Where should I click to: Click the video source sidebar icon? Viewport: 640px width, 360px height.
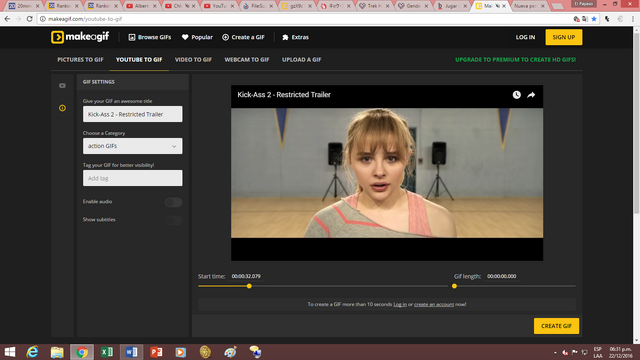[x=62, y=86]
